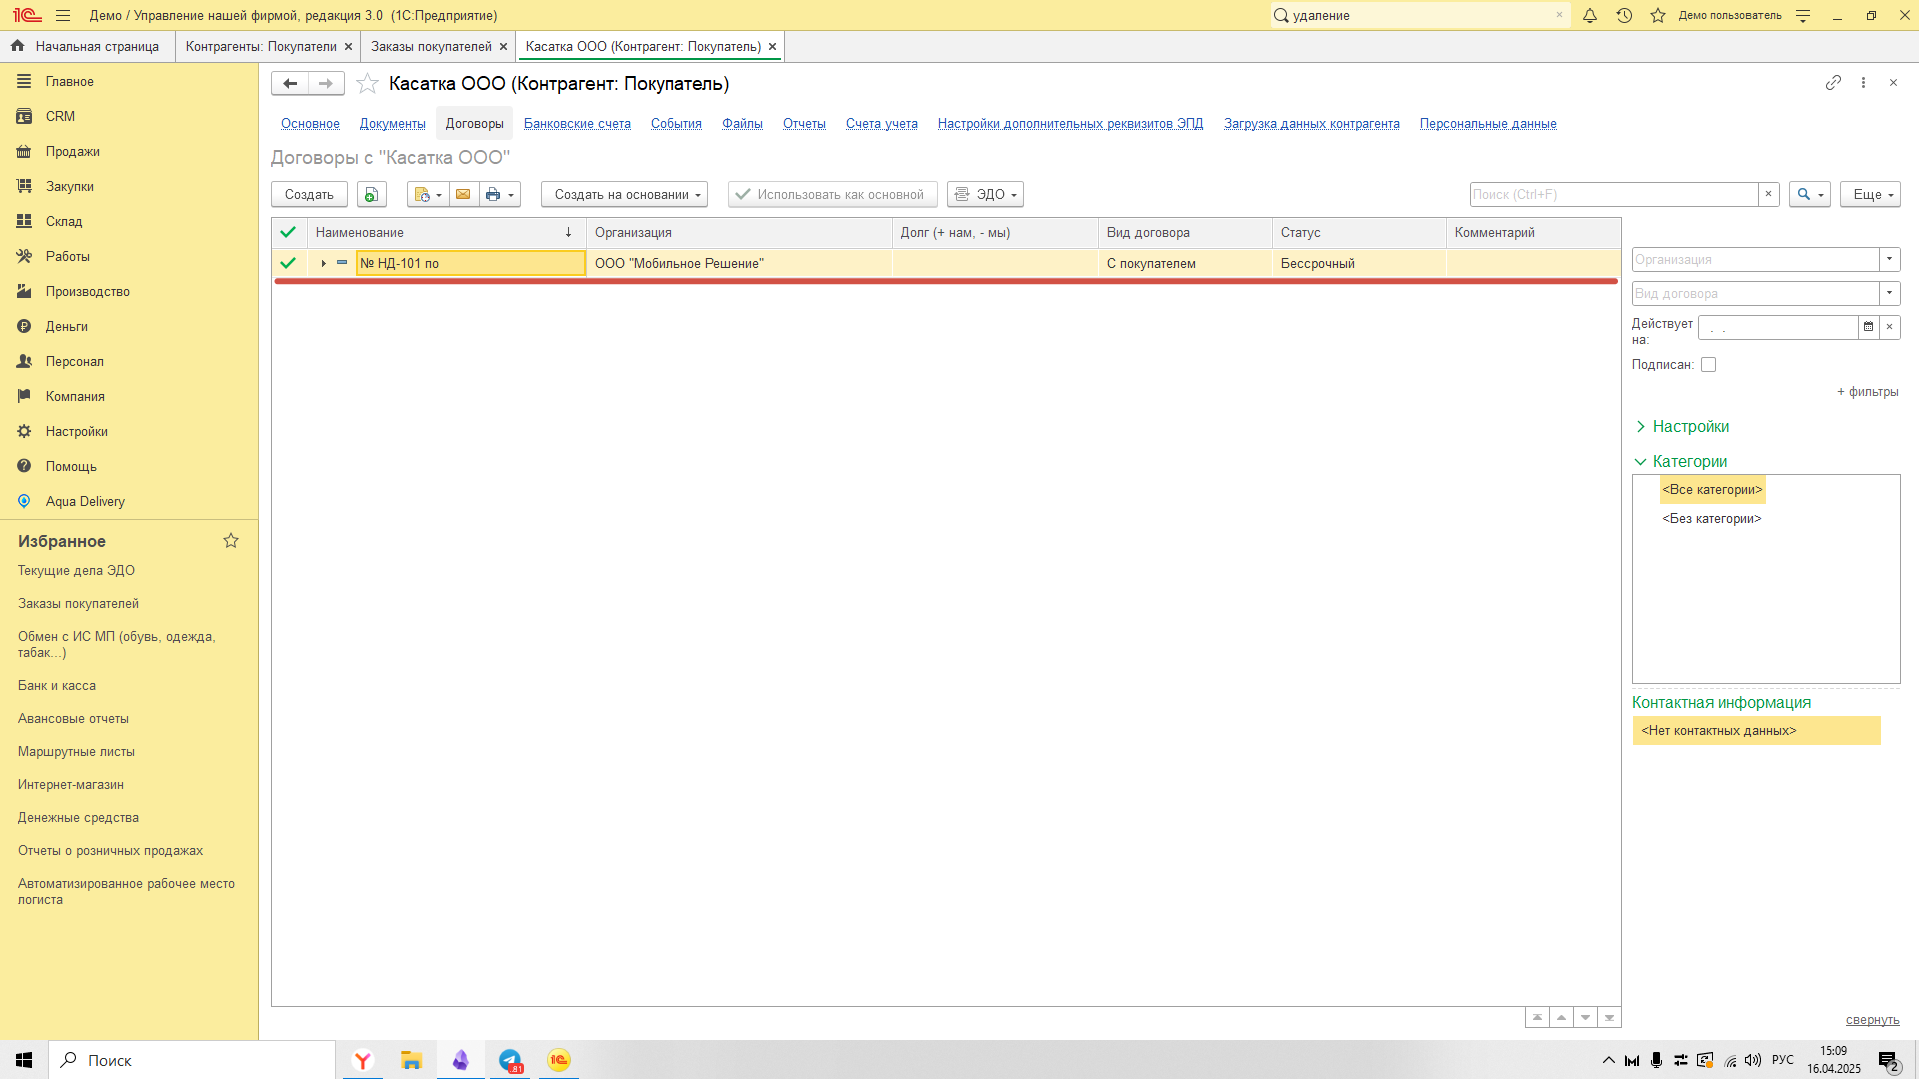Screen dimensions: 1919x1079
Task: Click the email envelope icon in toolbar
Action: (463, 194)
